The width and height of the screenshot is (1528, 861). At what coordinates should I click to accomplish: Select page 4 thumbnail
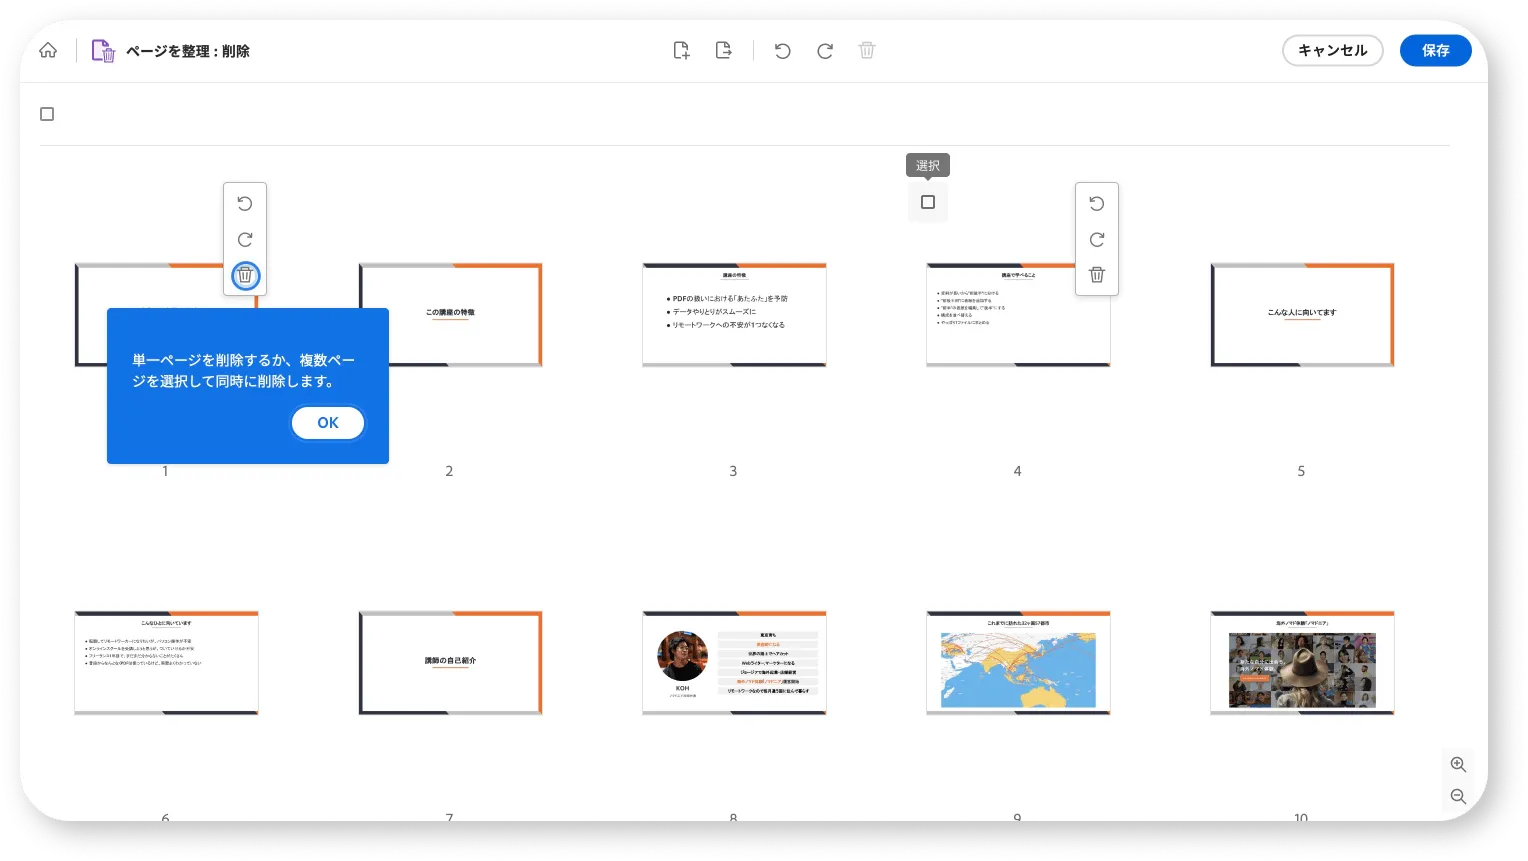[x=1018, y=315]
